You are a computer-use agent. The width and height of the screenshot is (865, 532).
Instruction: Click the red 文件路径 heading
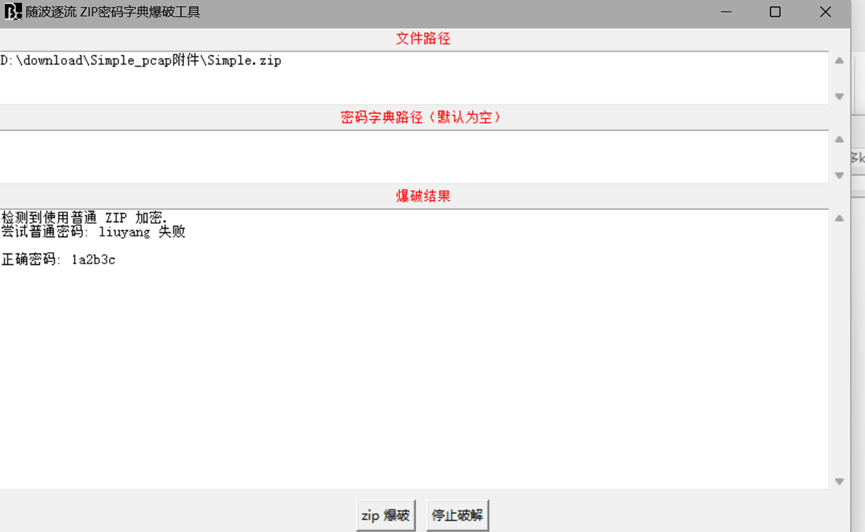(x=423, y=39)
